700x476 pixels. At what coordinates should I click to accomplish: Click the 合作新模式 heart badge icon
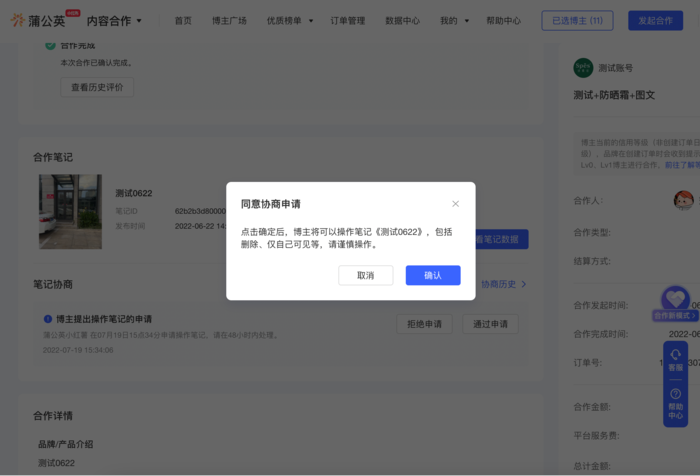(x=675, y=300)
